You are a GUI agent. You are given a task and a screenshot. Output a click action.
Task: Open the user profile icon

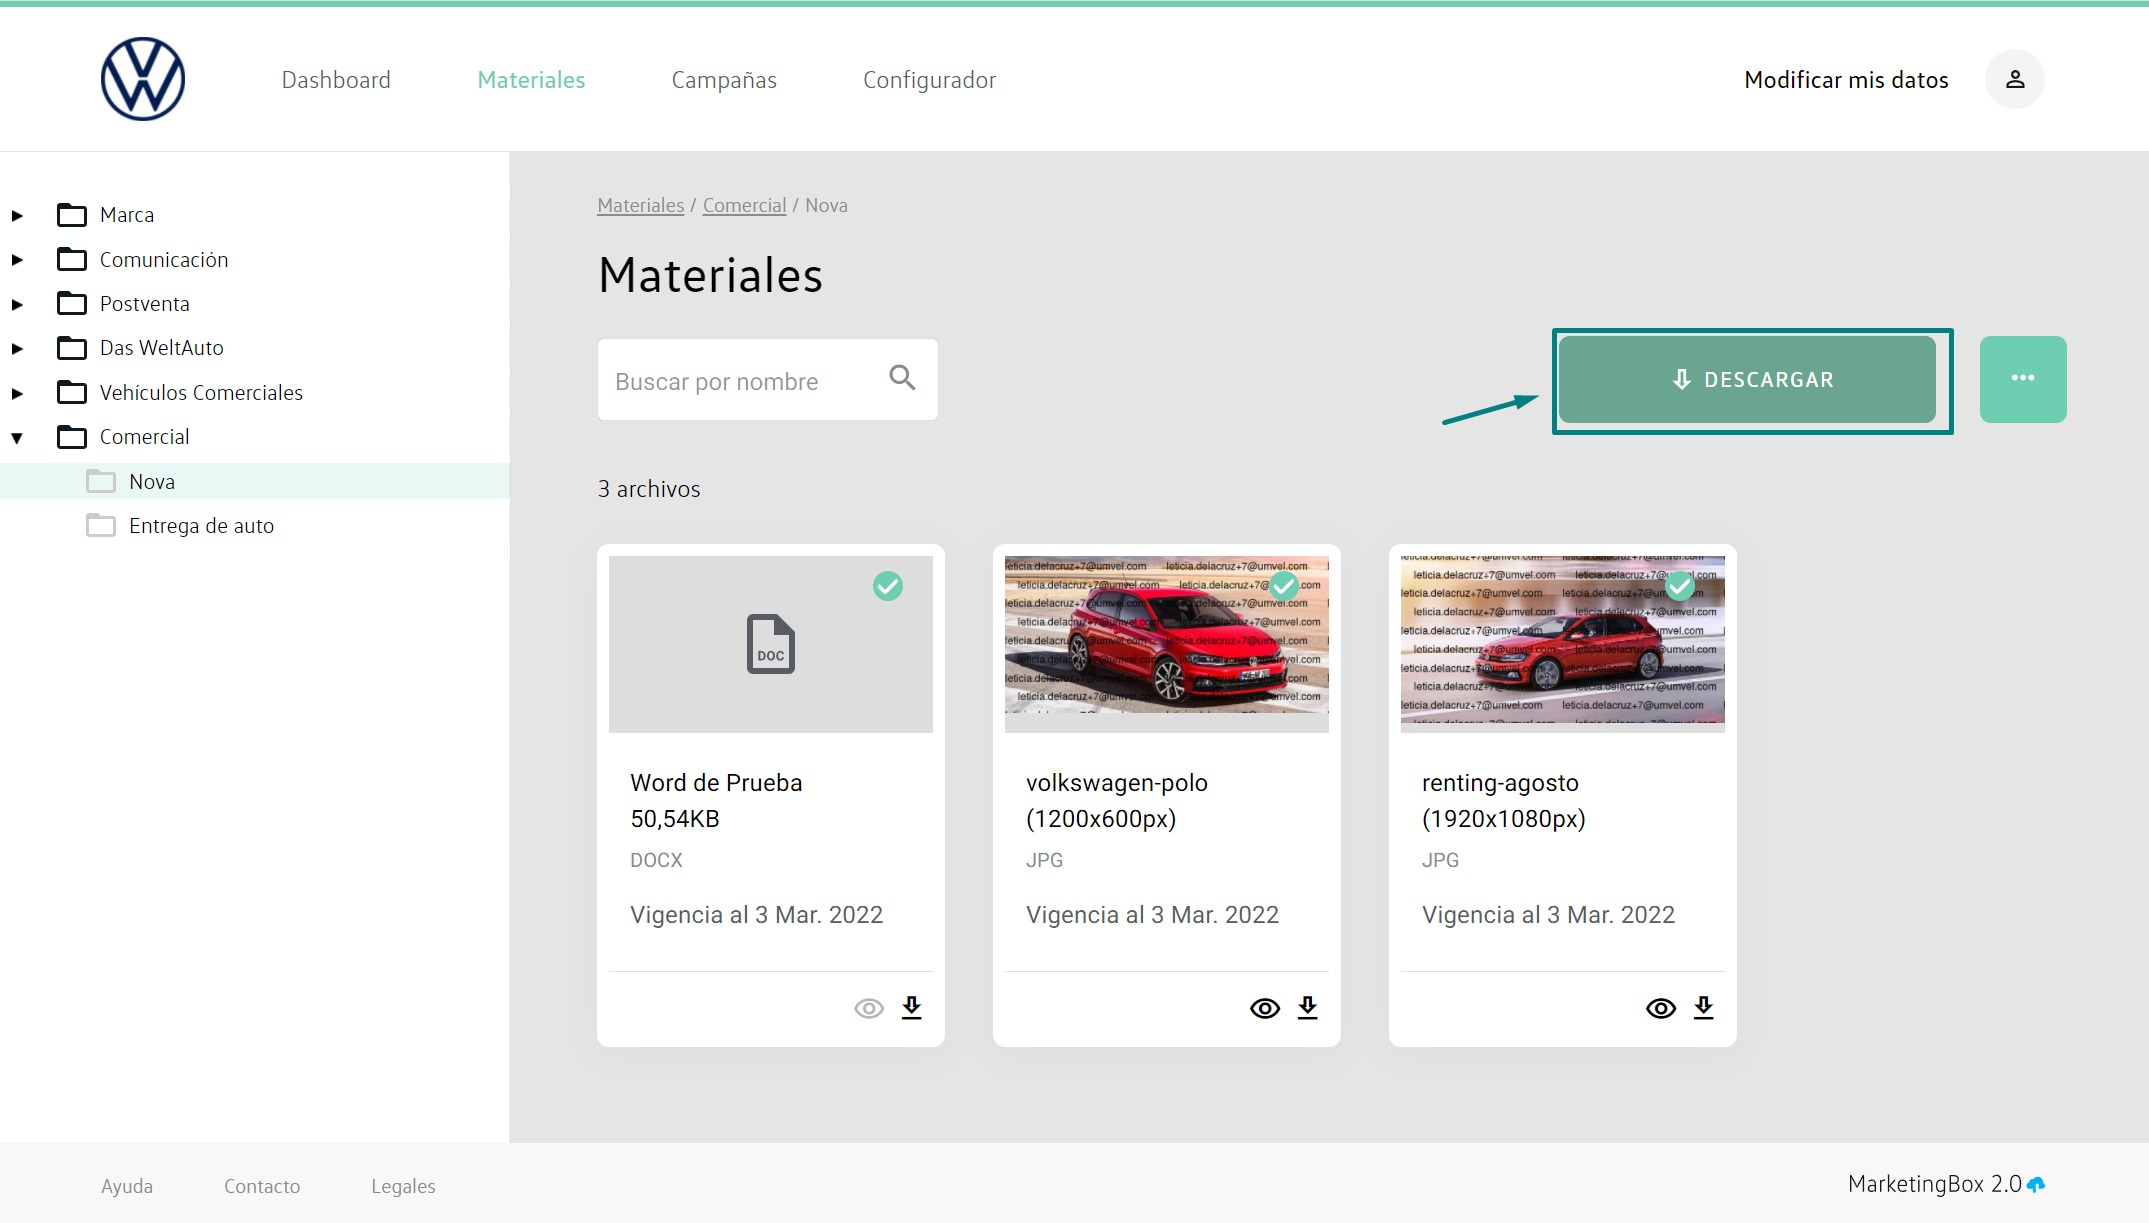2014,79
